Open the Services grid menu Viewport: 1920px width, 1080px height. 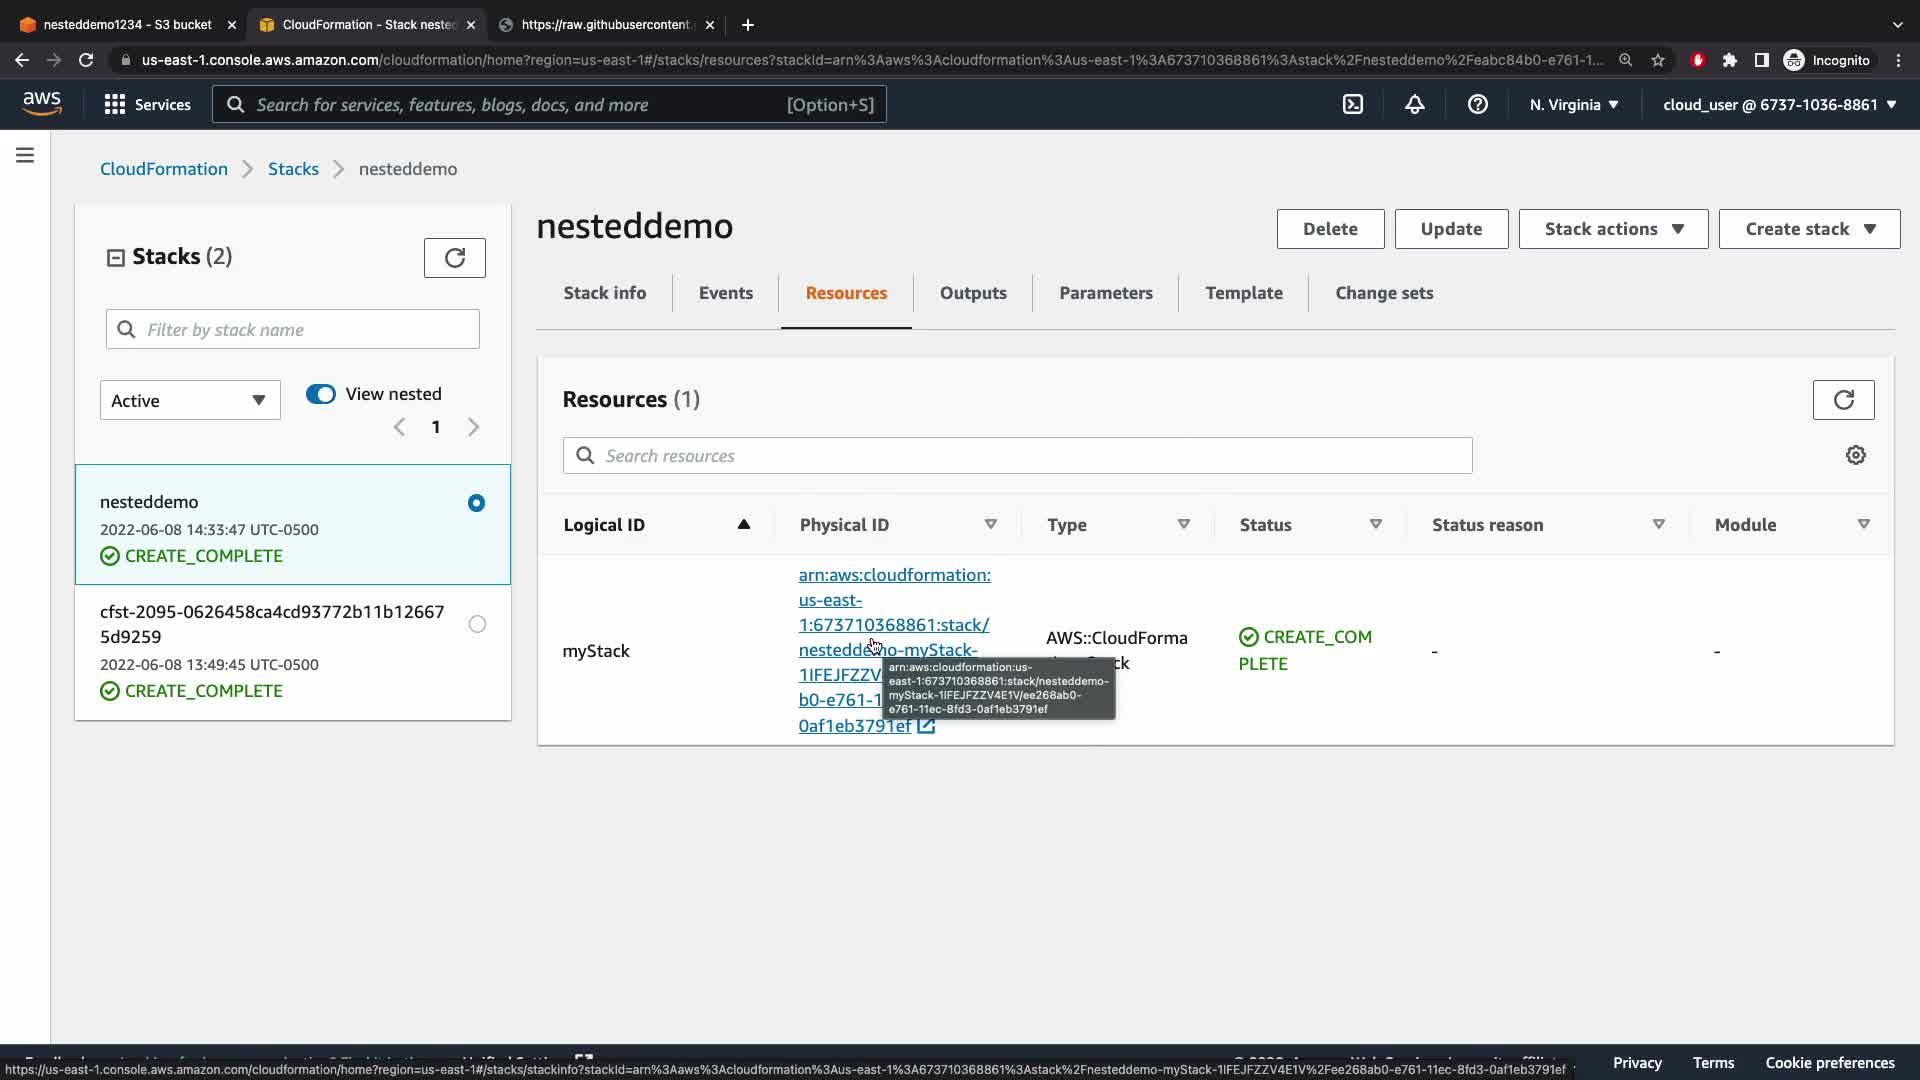point(147,104)
